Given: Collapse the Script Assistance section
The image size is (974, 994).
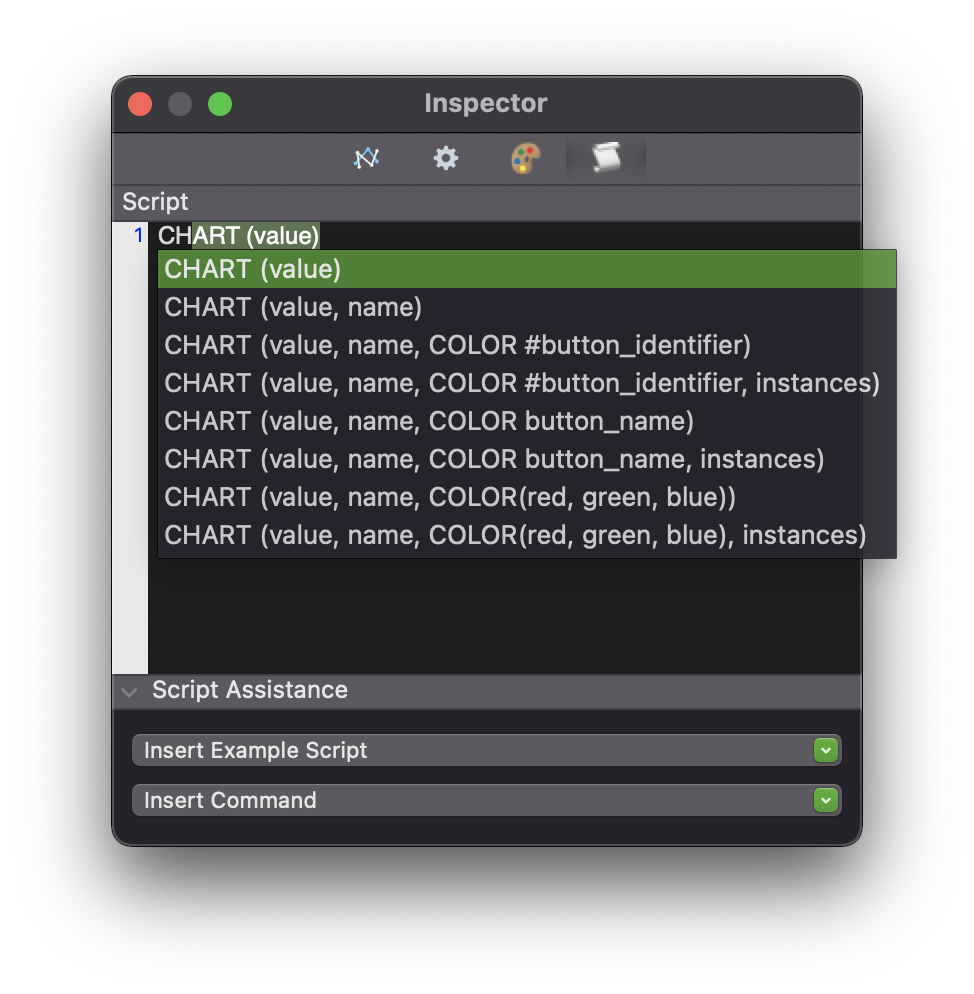Looking at the screenshot, I should 130,691.
